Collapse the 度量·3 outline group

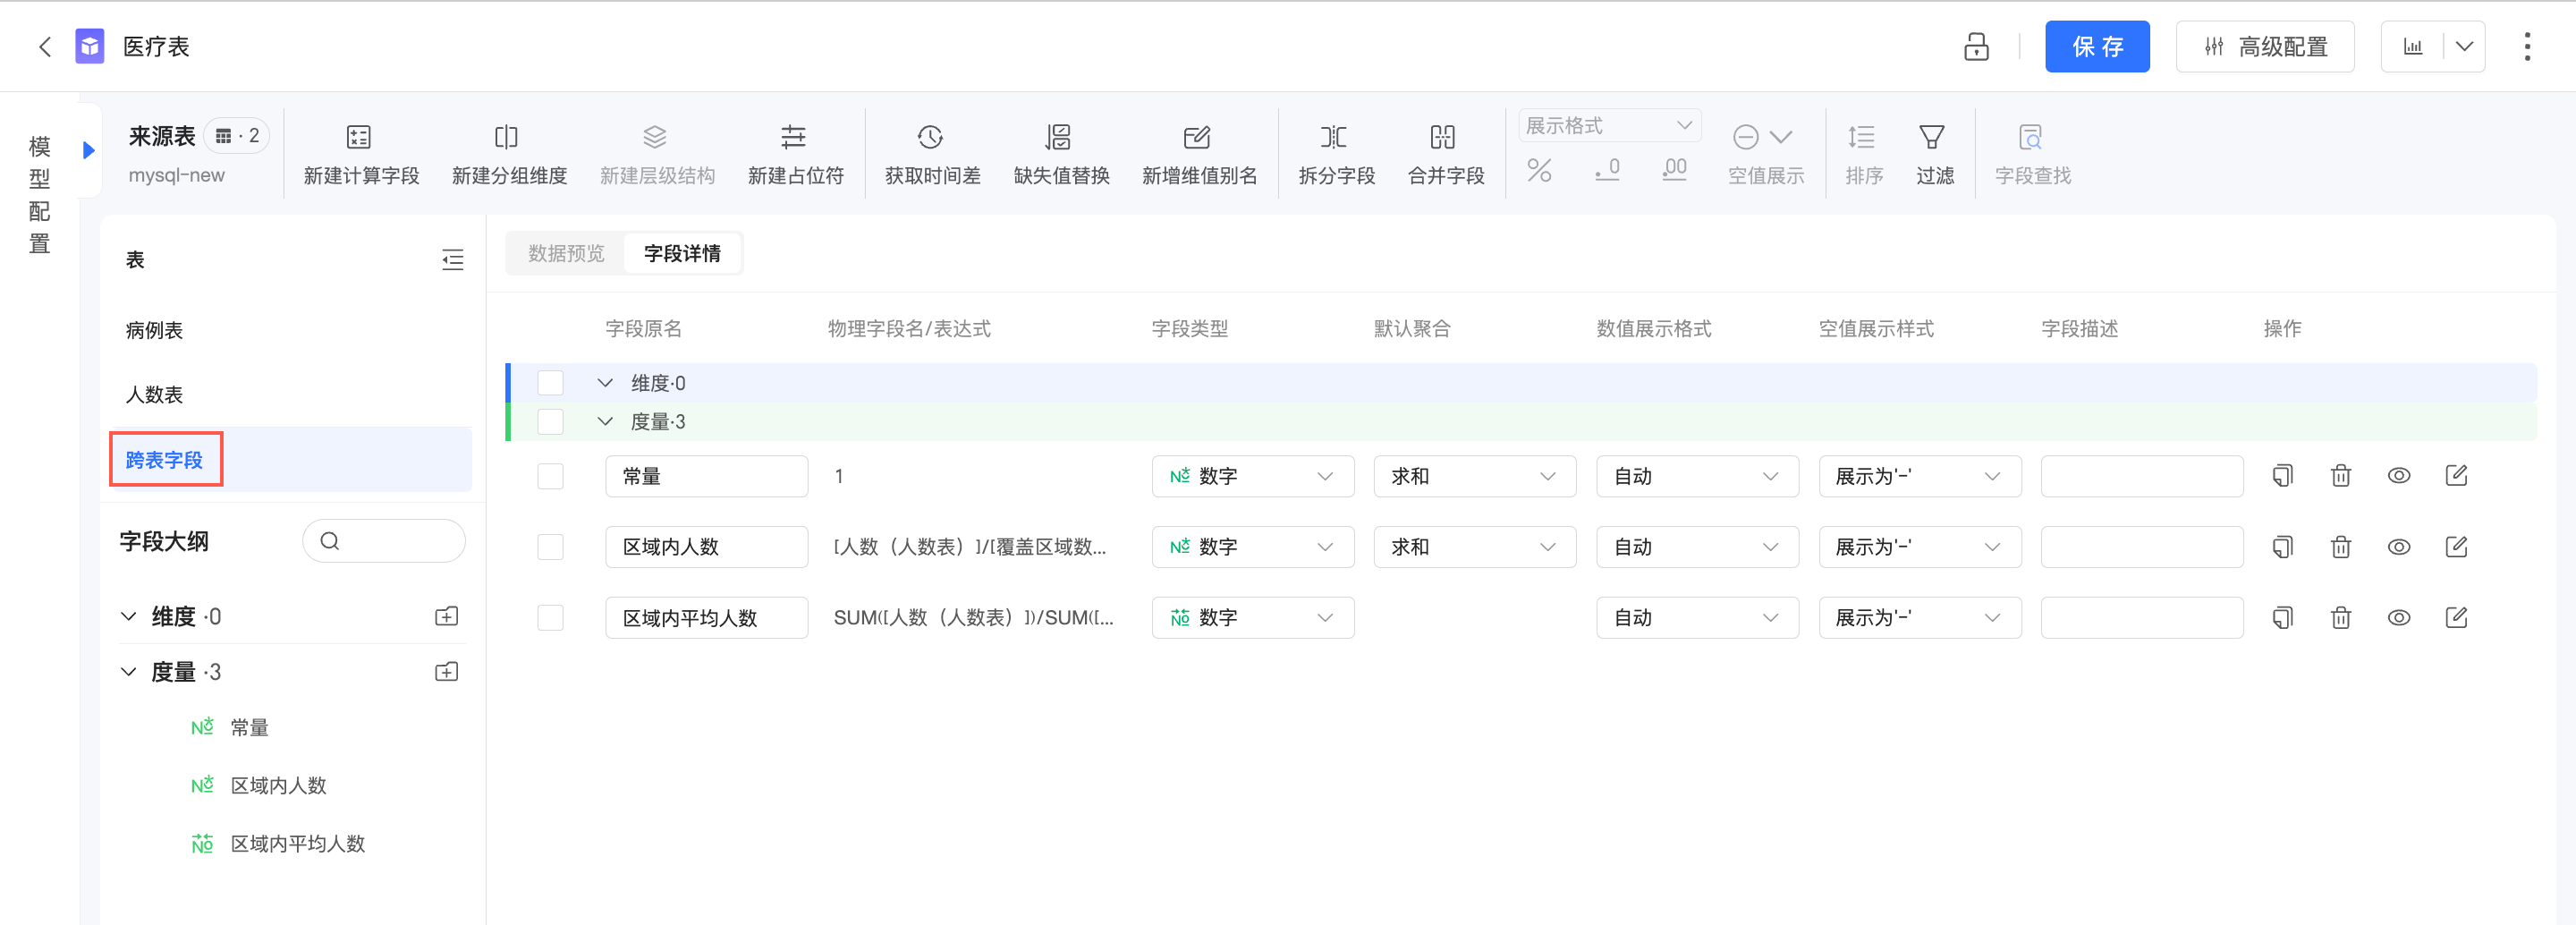[128, 672]
